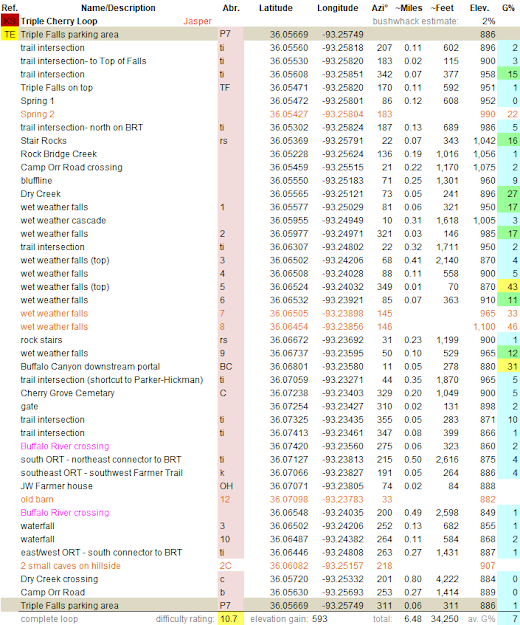
Task: Select the '2 small caves on hillside' cell
Action: (x=71, y=566)
